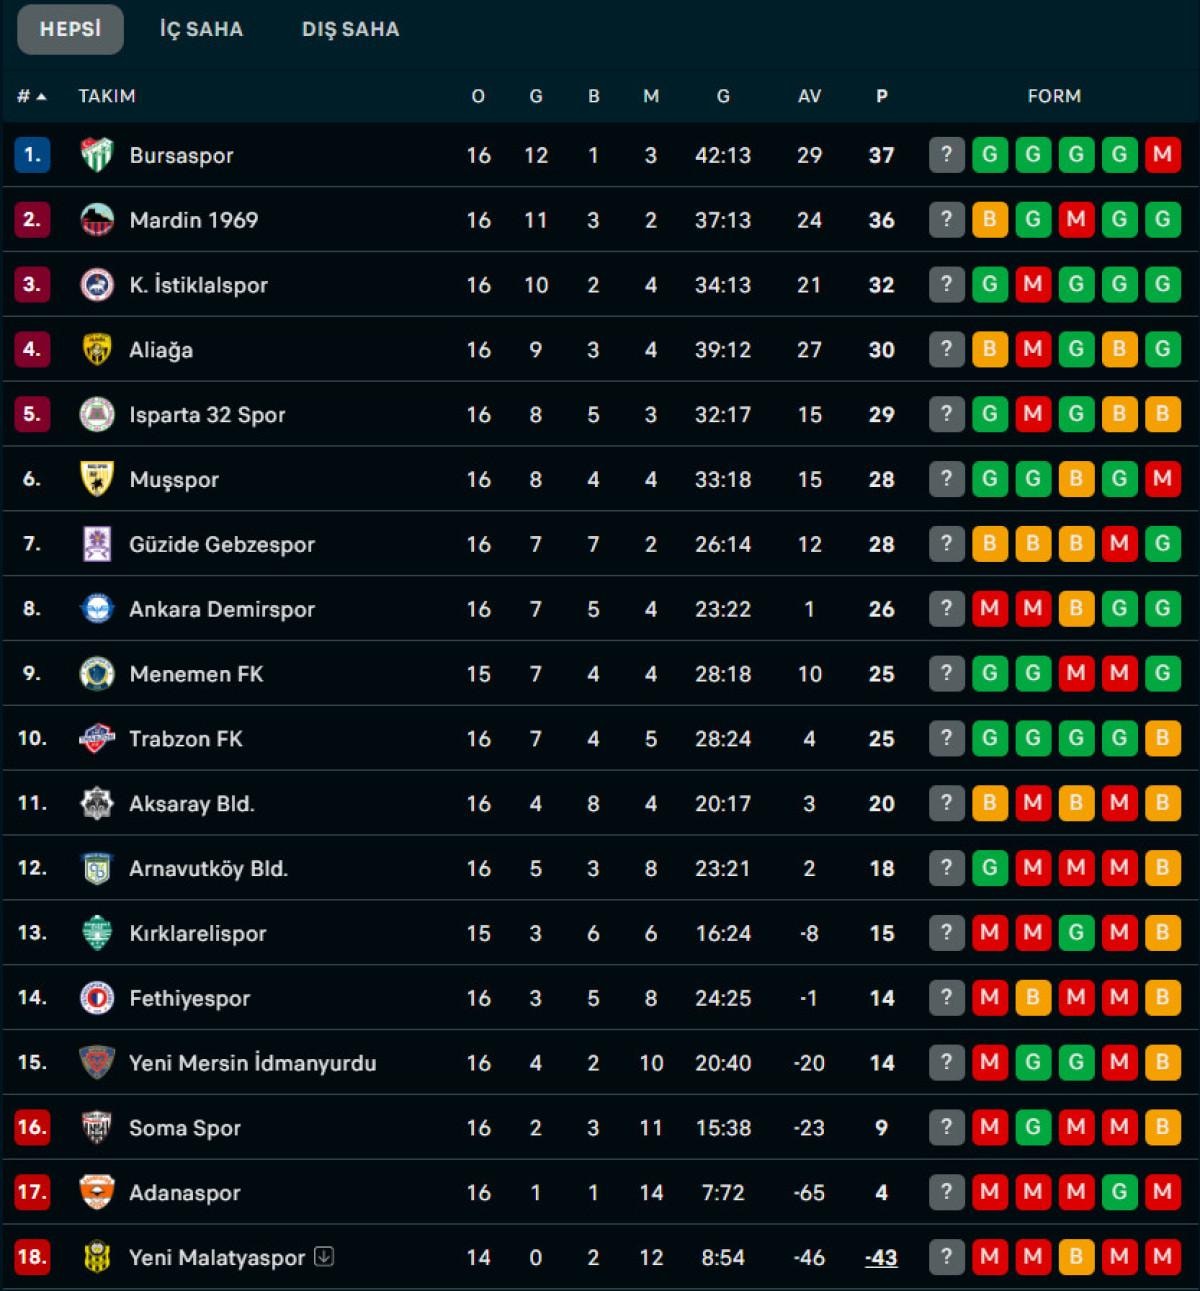Click Bursaspor's red M latest form badge
Screen dimensions: 1200x1291
(1162, 155)
